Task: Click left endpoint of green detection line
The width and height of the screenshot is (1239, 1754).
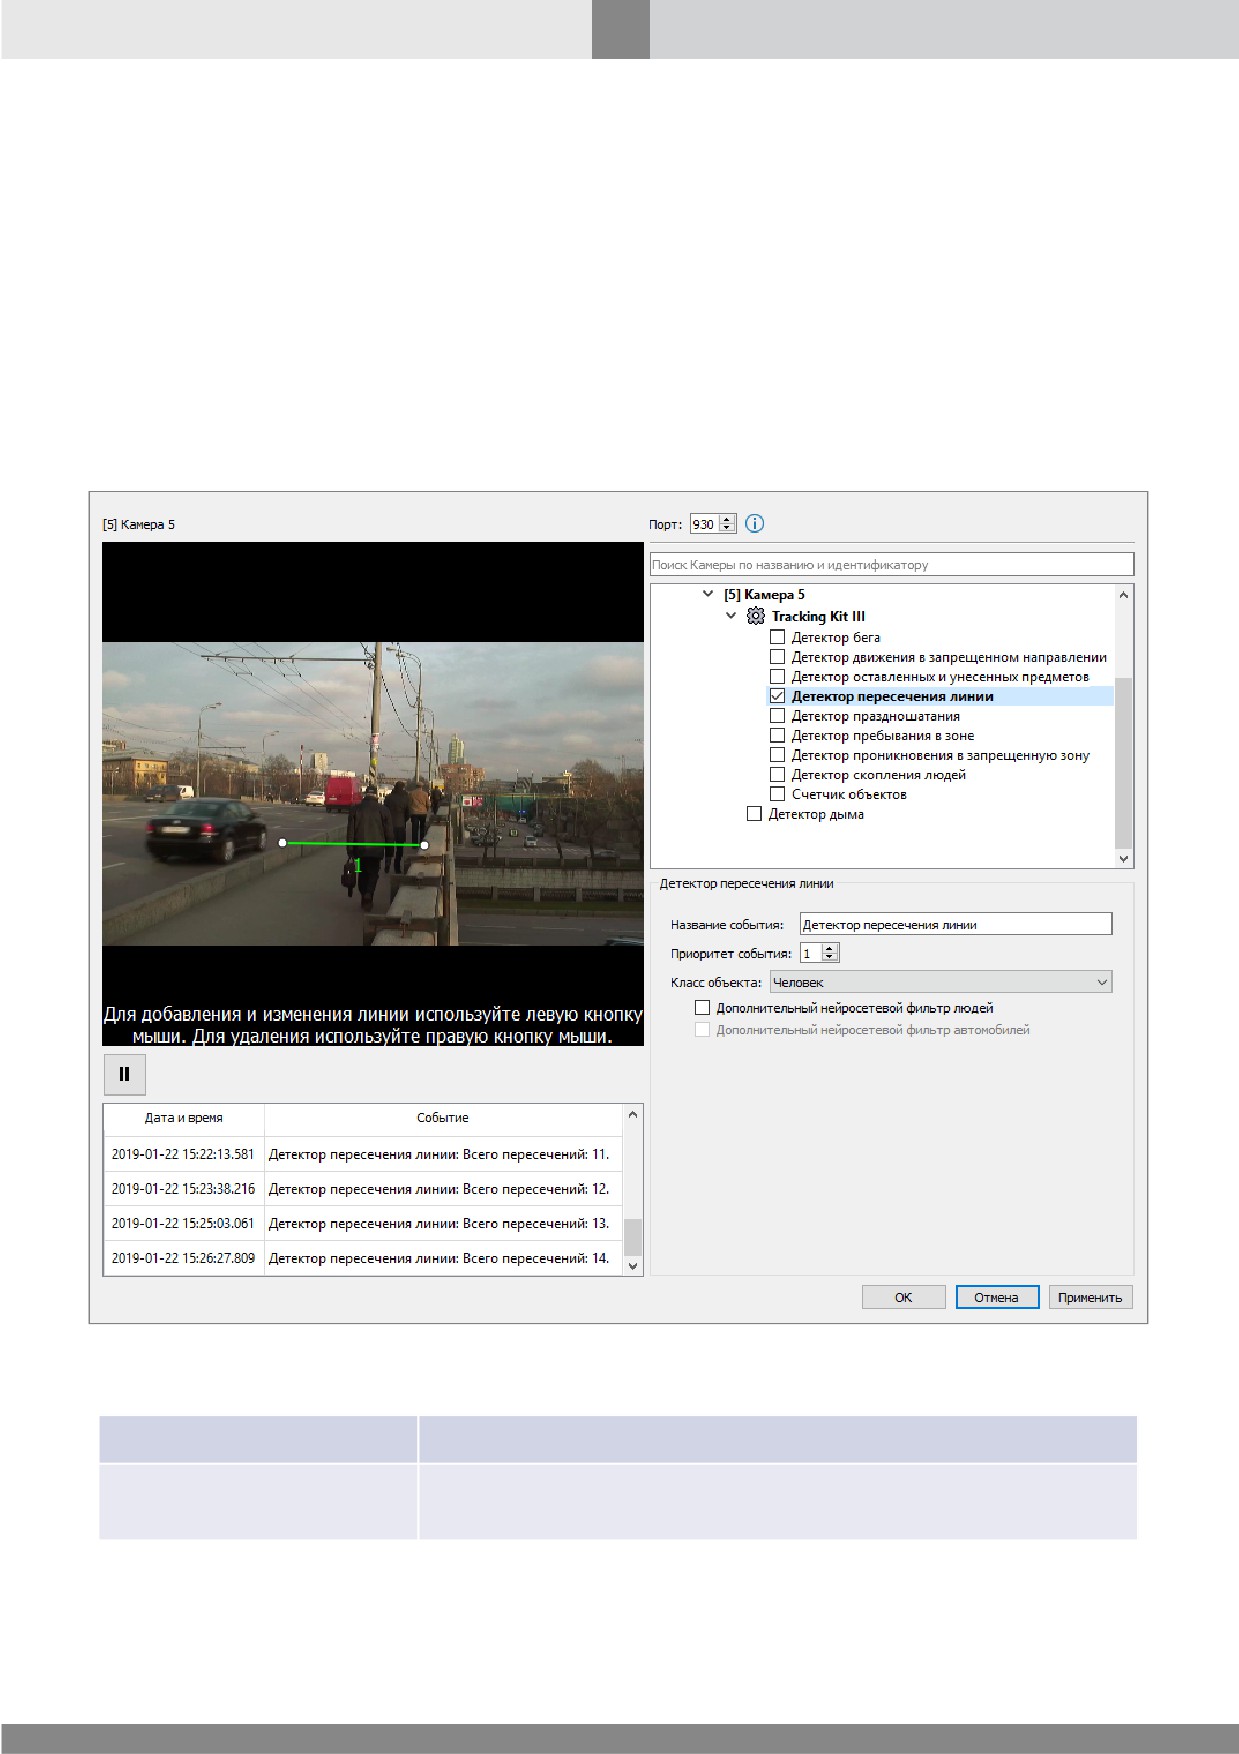Action: tap(283, 843)
